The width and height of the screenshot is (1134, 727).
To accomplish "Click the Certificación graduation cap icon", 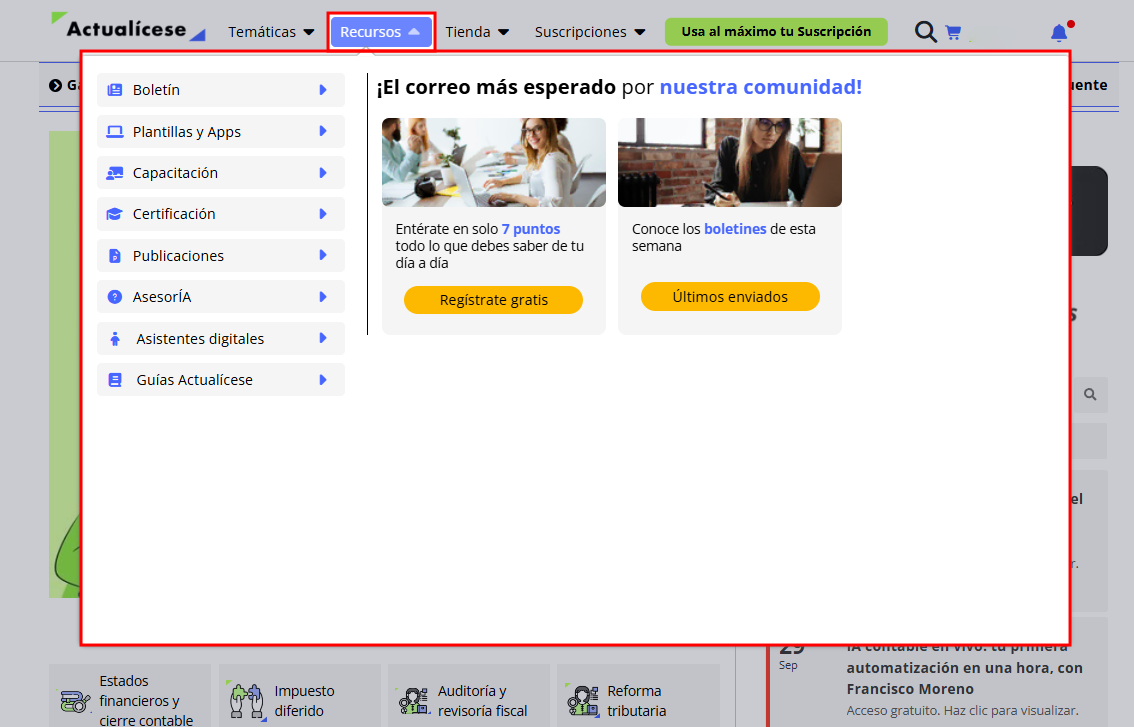I will pyautogui.click(x=114, y=214).
